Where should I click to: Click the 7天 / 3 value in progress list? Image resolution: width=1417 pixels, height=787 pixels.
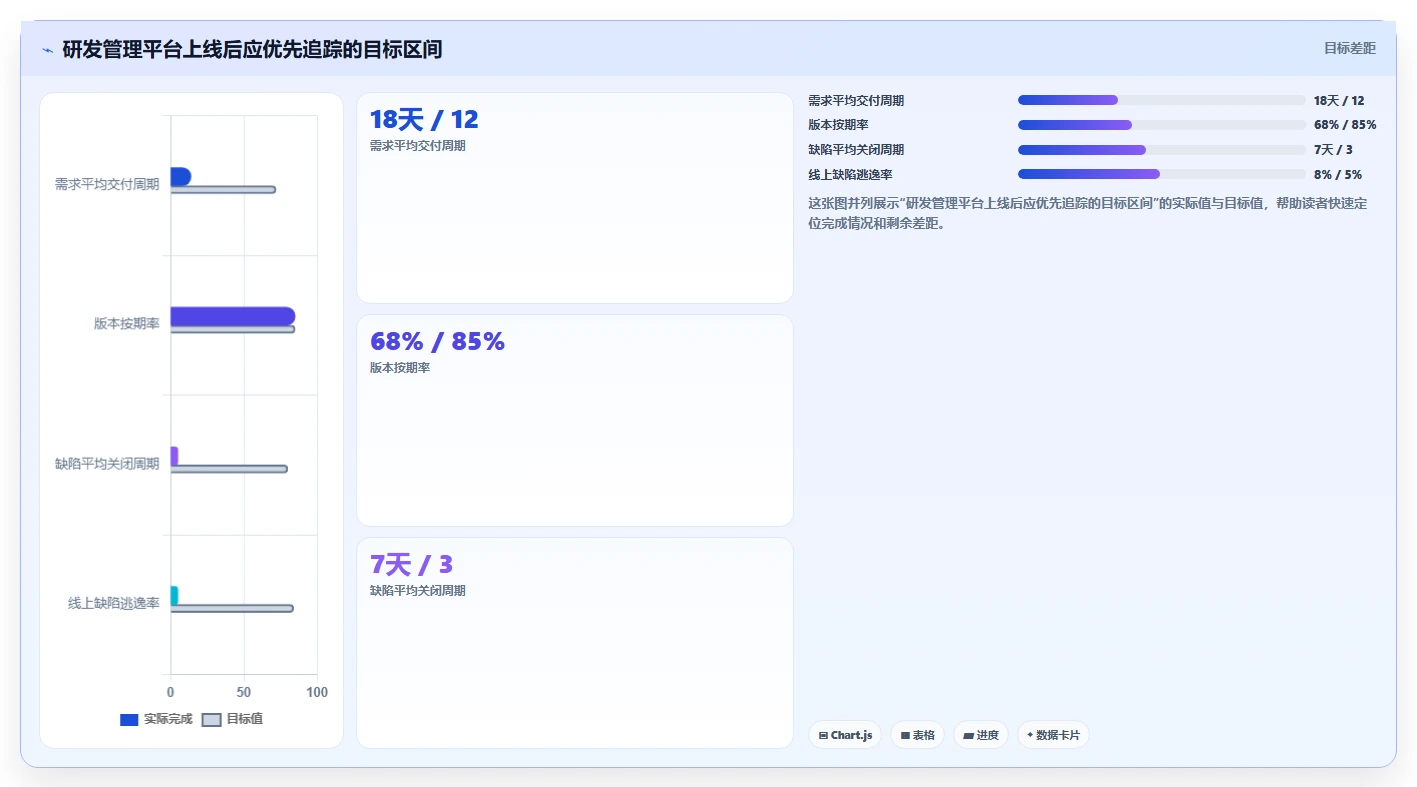click(x=1333, y=150)
